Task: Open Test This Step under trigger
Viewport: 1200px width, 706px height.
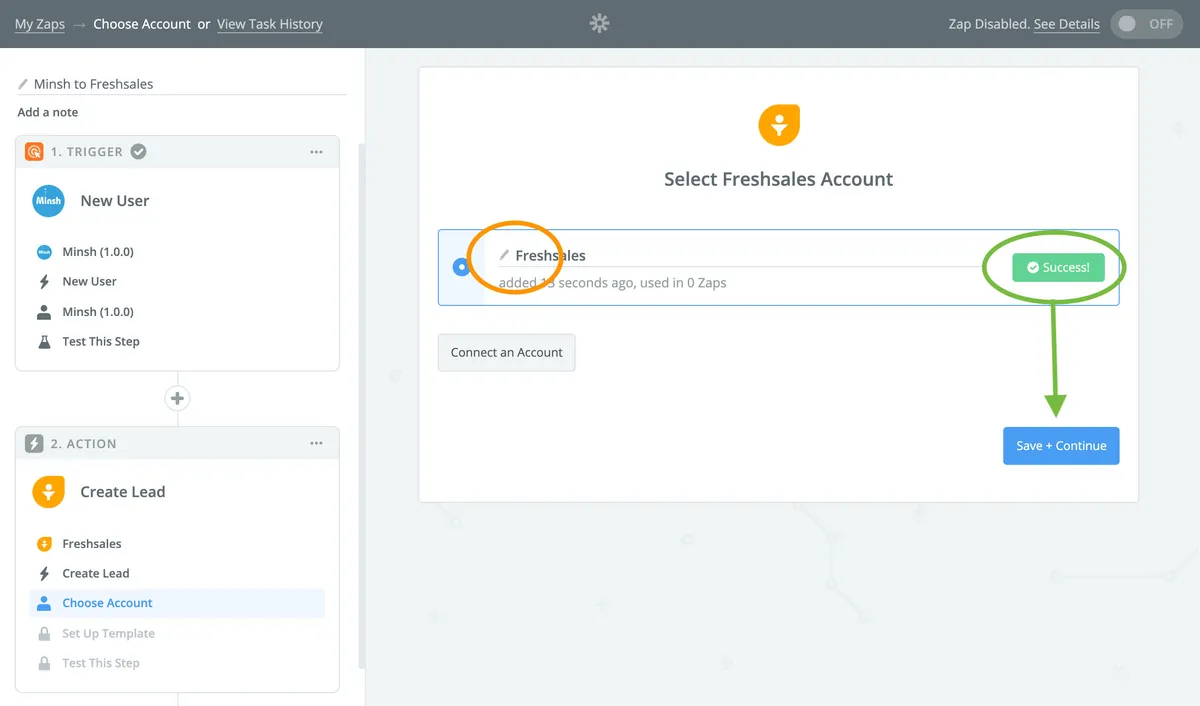Action: pos(100,341)
